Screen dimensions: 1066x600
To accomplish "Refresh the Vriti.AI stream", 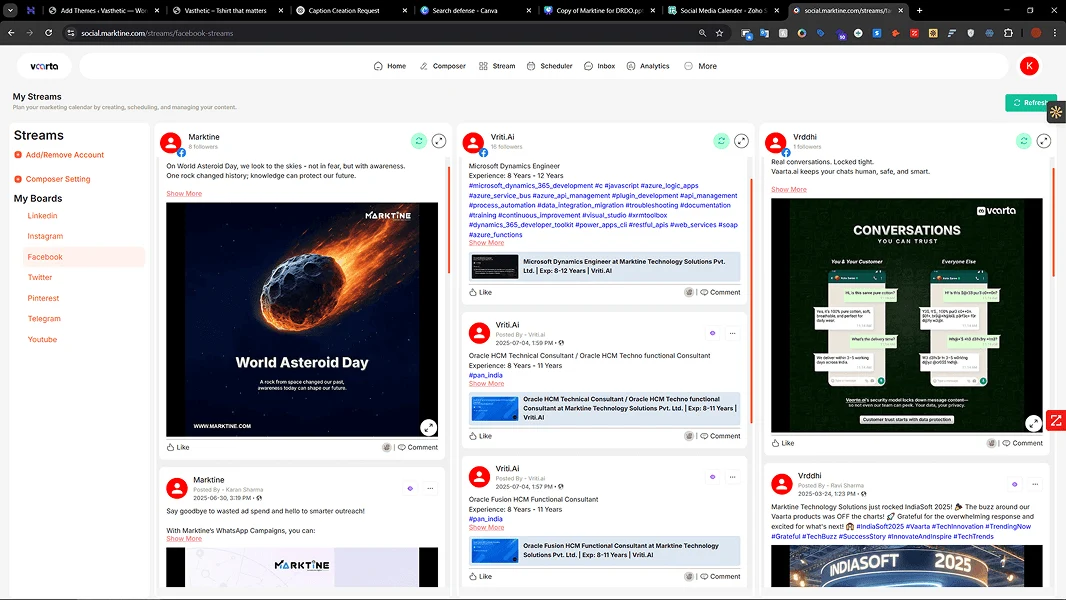I will click(721, 141).
